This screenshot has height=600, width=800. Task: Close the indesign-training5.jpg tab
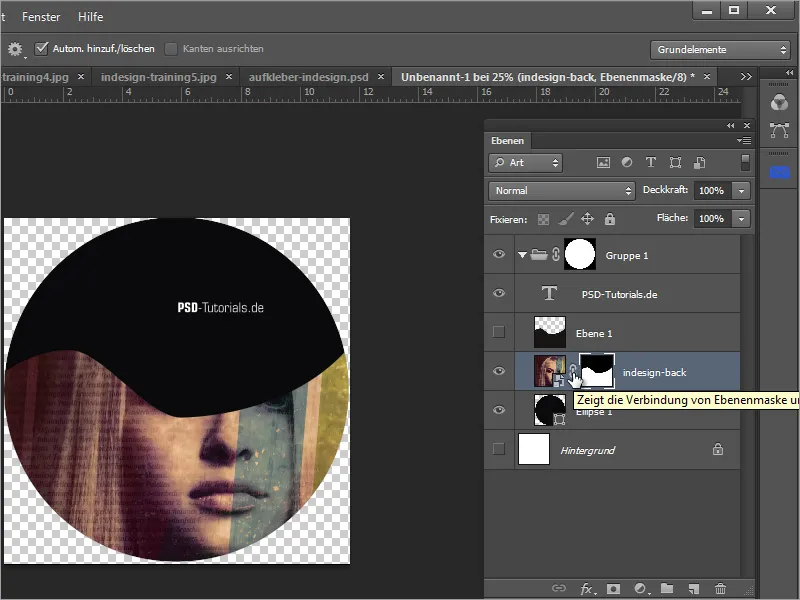(x=229, y=77)
